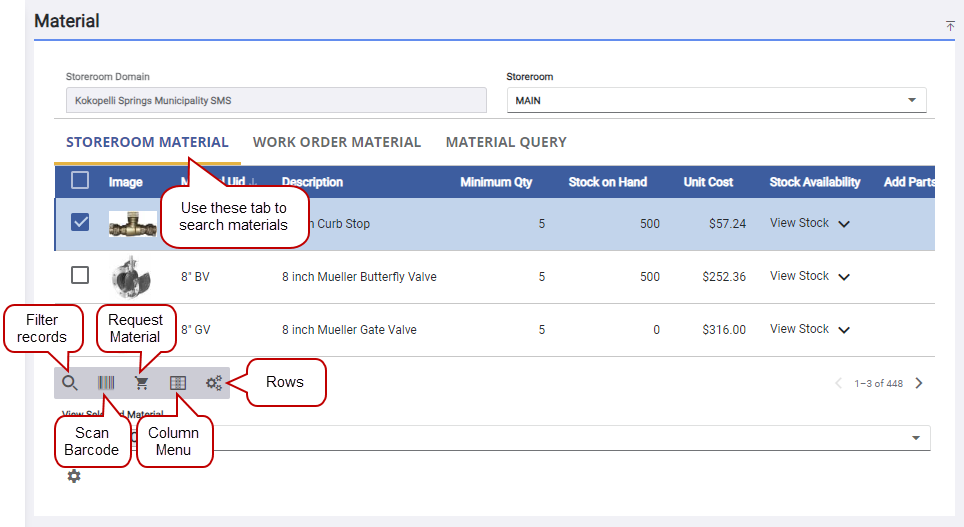The height and width of the screenshot is (527, 964).
Task: Check the 8" BV row checkbox
Action: click(x=80, y=276)
